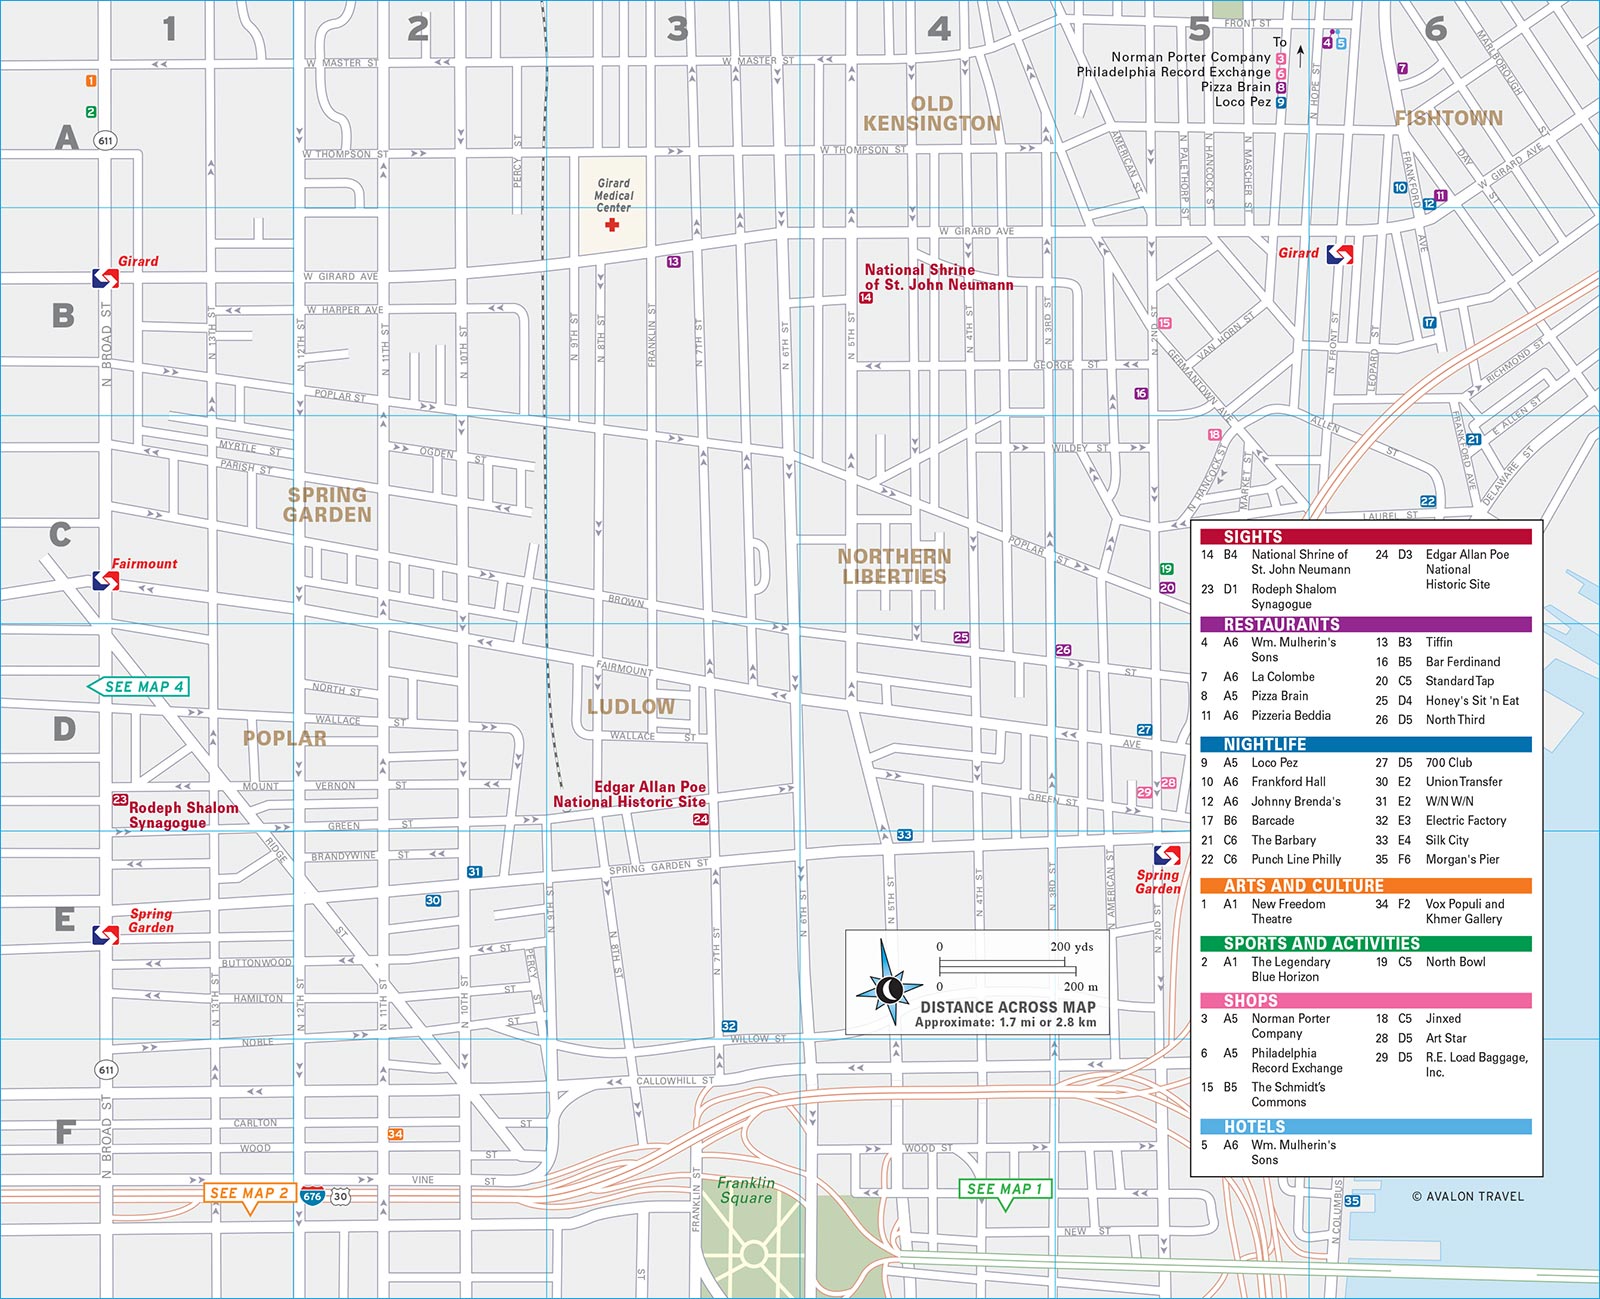
Task: Click blue marker 32 on Willow St
Action: (729, 1026)
